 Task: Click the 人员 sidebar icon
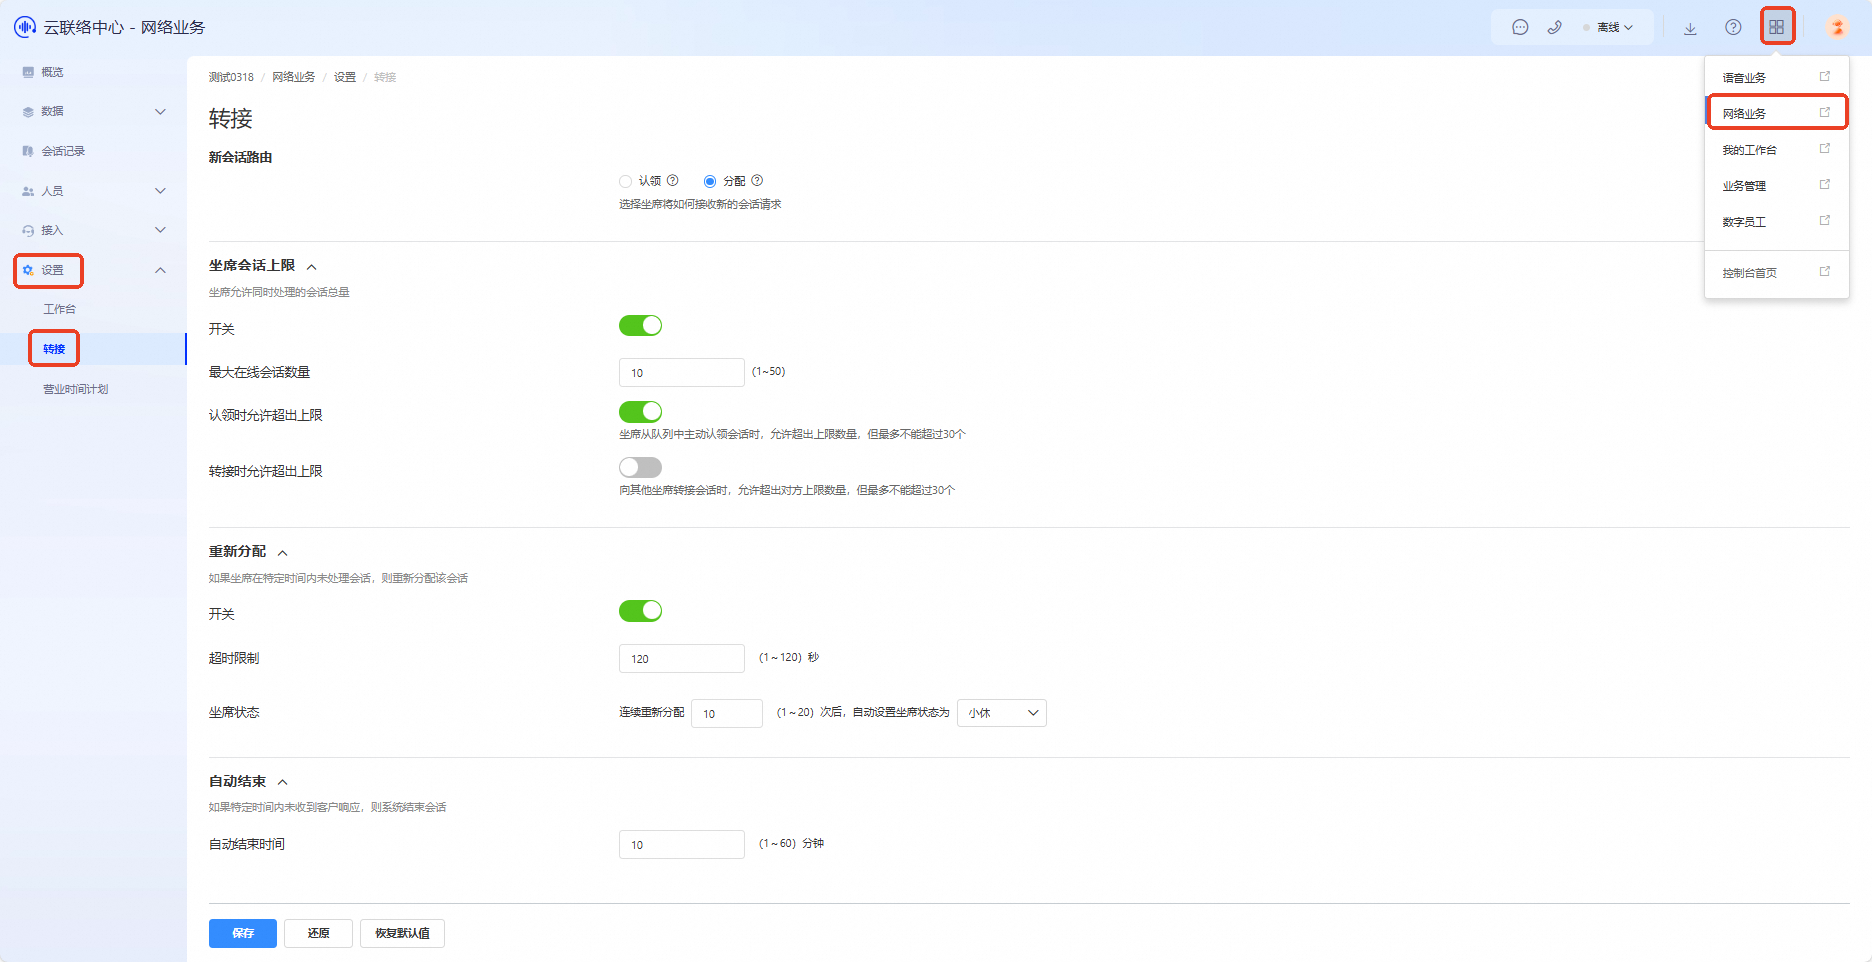(x=28, y=191)
